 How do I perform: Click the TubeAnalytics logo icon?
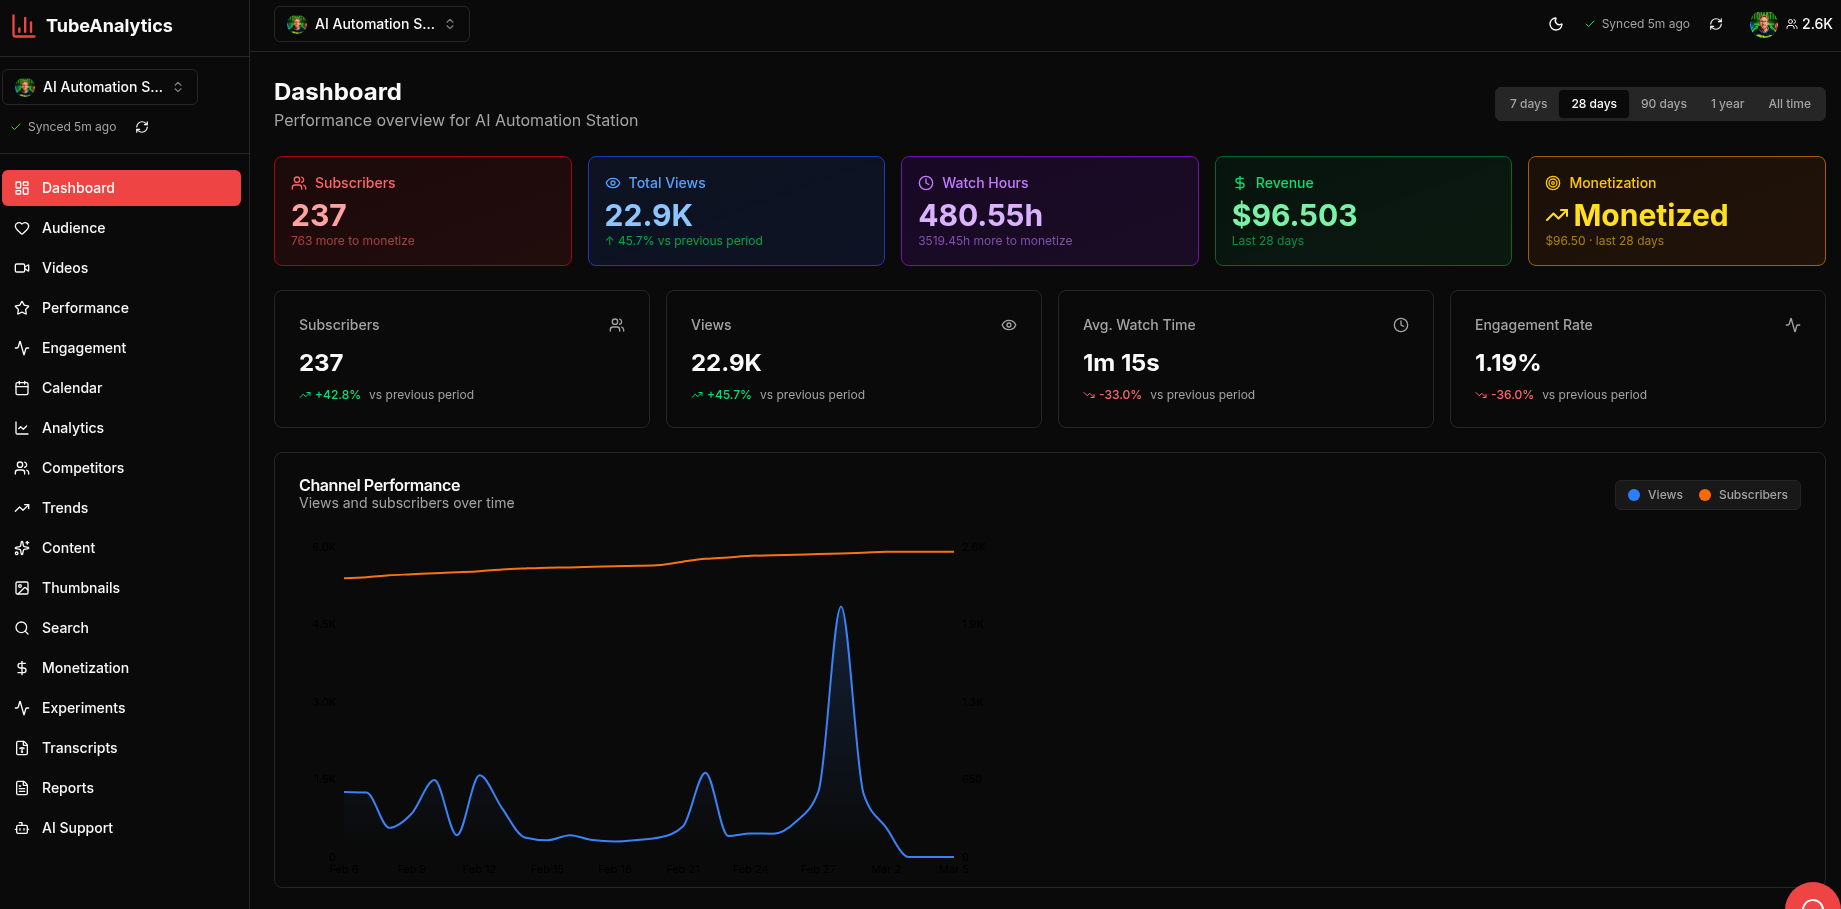tap(23, 25)
